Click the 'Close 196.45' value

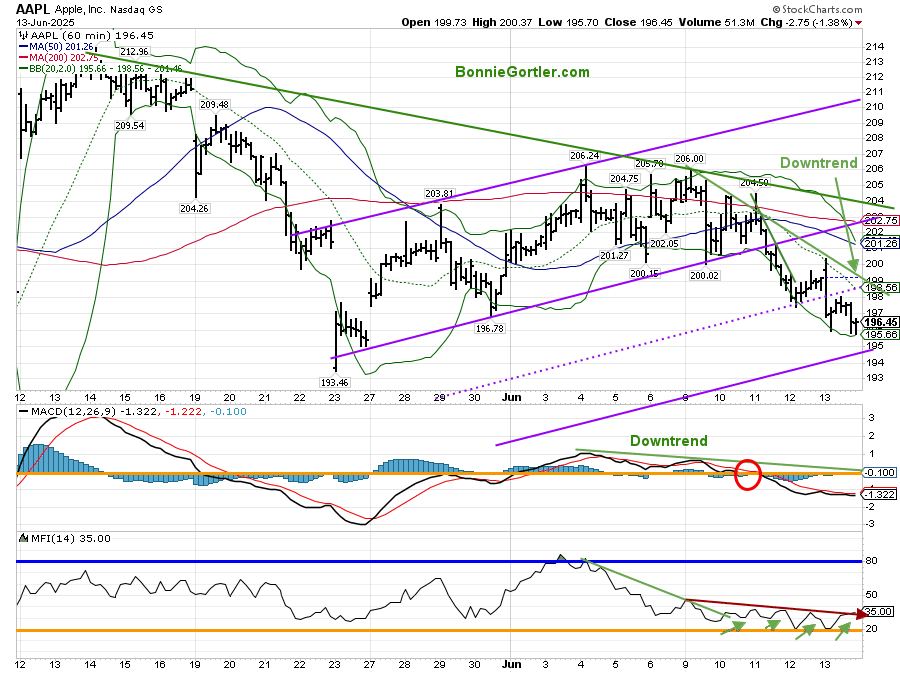tap(638, 22)
